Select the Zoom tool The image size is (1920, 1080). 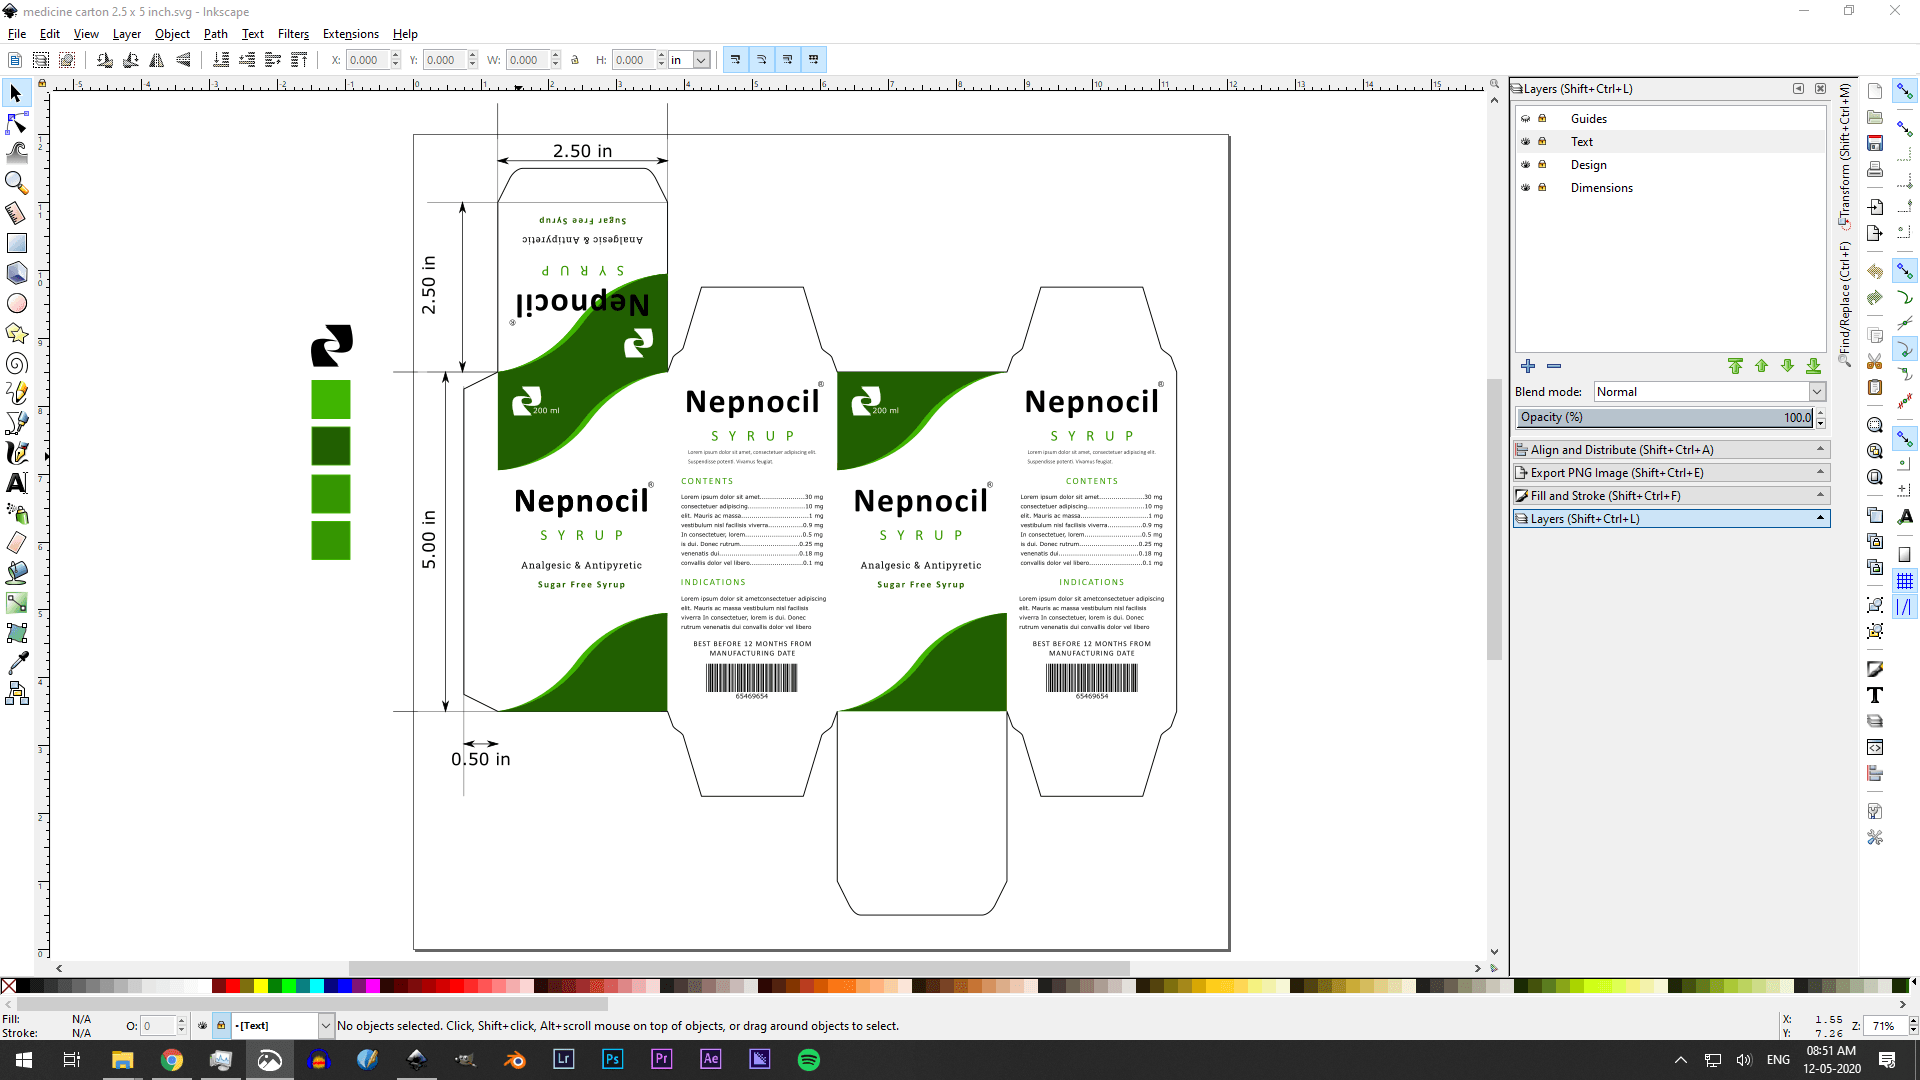tap(17, 183)
